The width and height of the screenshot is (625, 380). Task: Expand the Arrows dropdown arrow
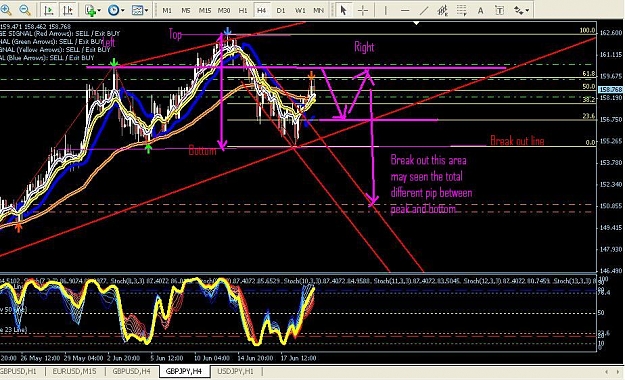click(x=528, y=10)
